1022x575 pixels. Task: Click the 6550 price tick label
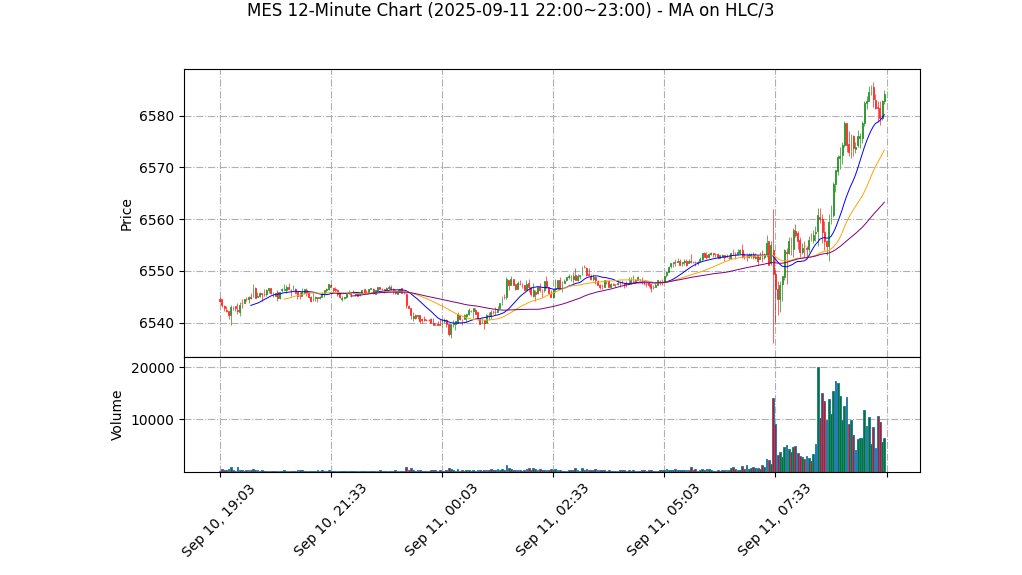click(x=157, y=272)
